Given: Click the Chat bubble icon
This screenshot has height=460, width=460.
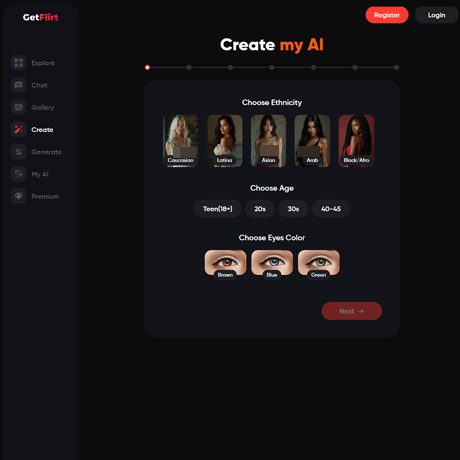Looking at the screenshot, I should coord(19,85).
